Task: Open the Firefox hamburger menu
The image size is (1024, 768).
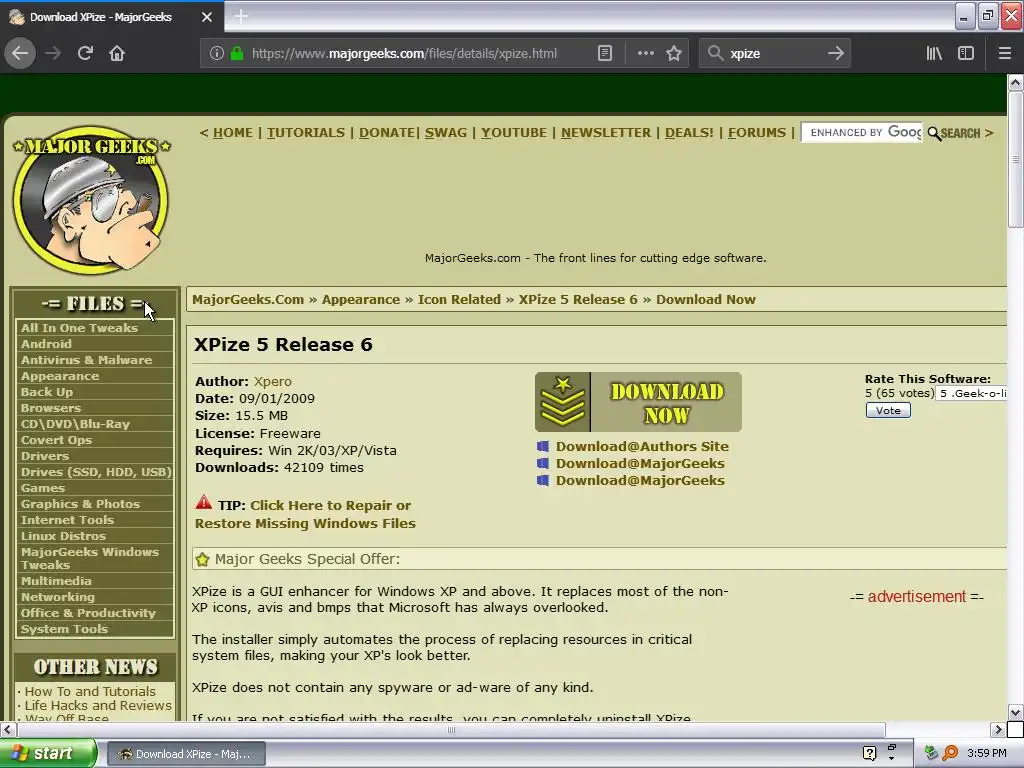Action: [1004, 53]
